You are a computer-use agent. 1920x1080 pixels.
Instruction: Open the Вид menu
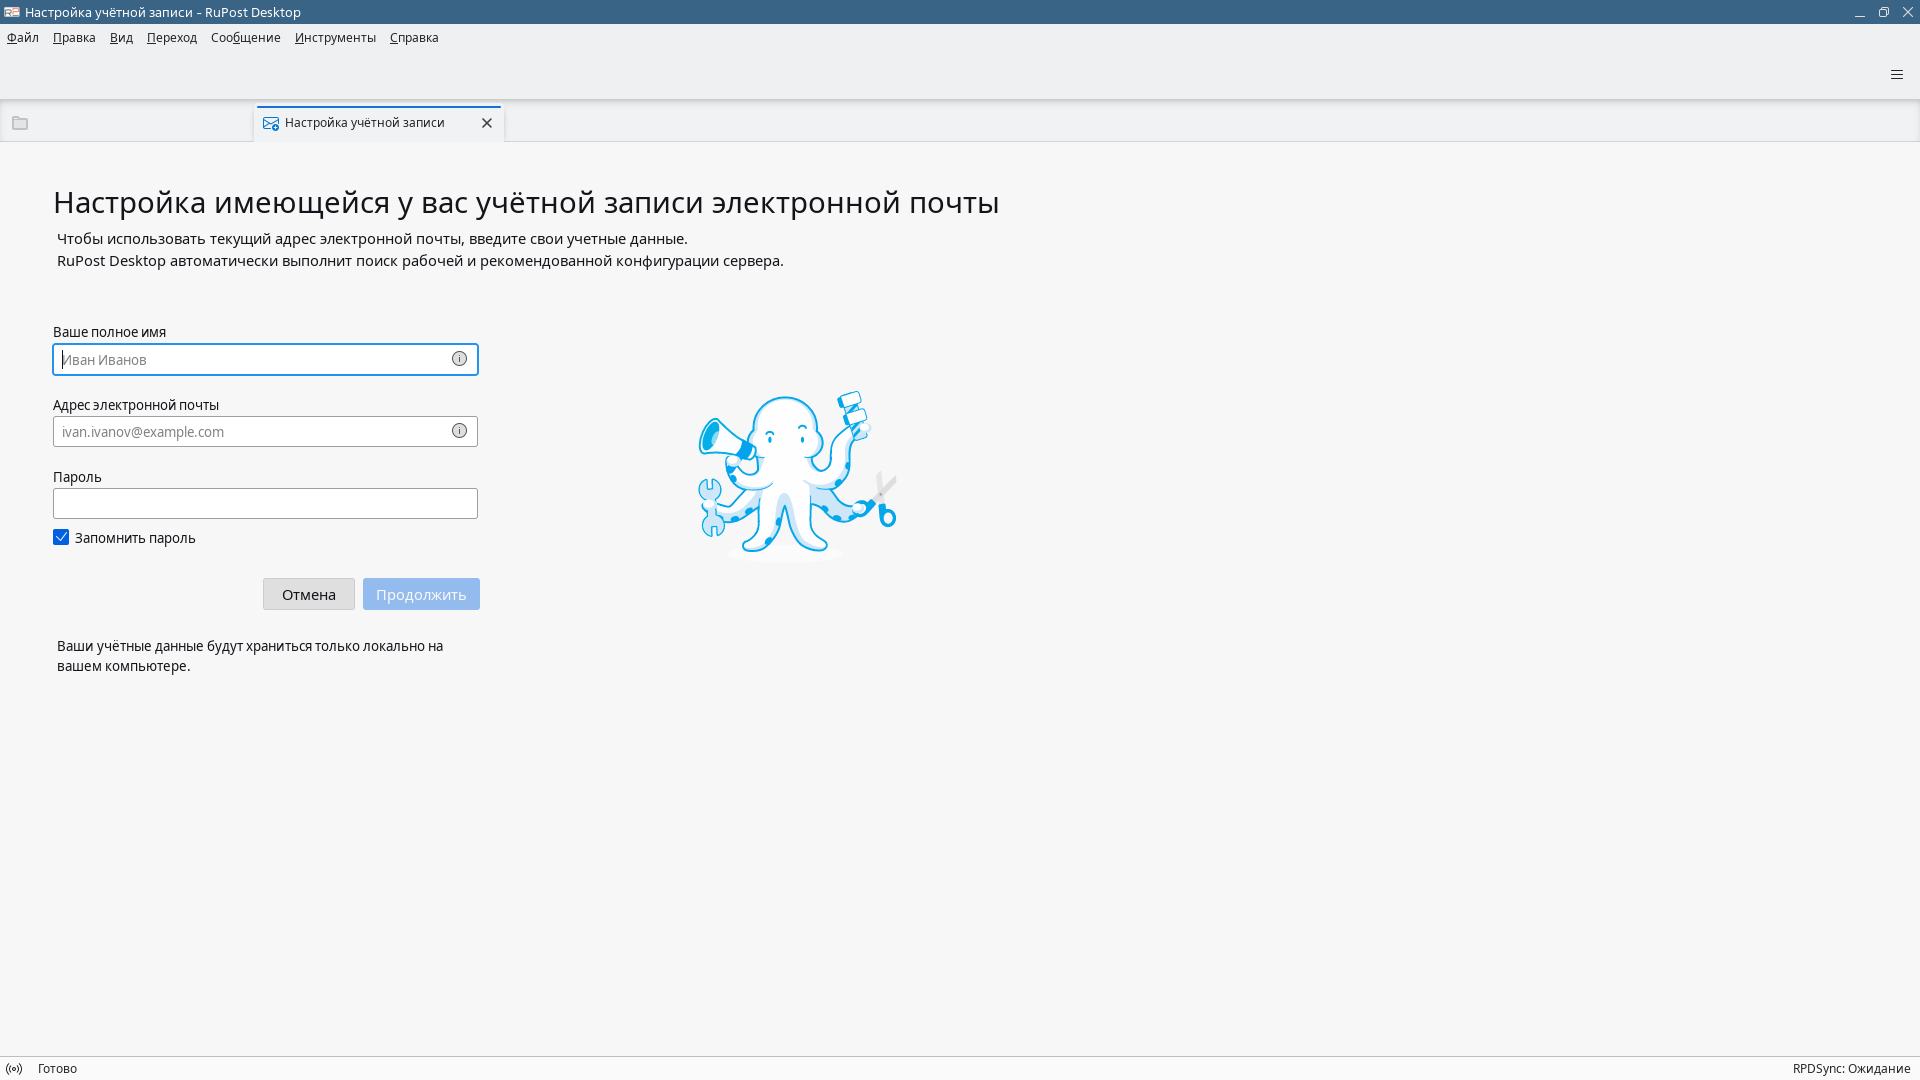point(121,38)
